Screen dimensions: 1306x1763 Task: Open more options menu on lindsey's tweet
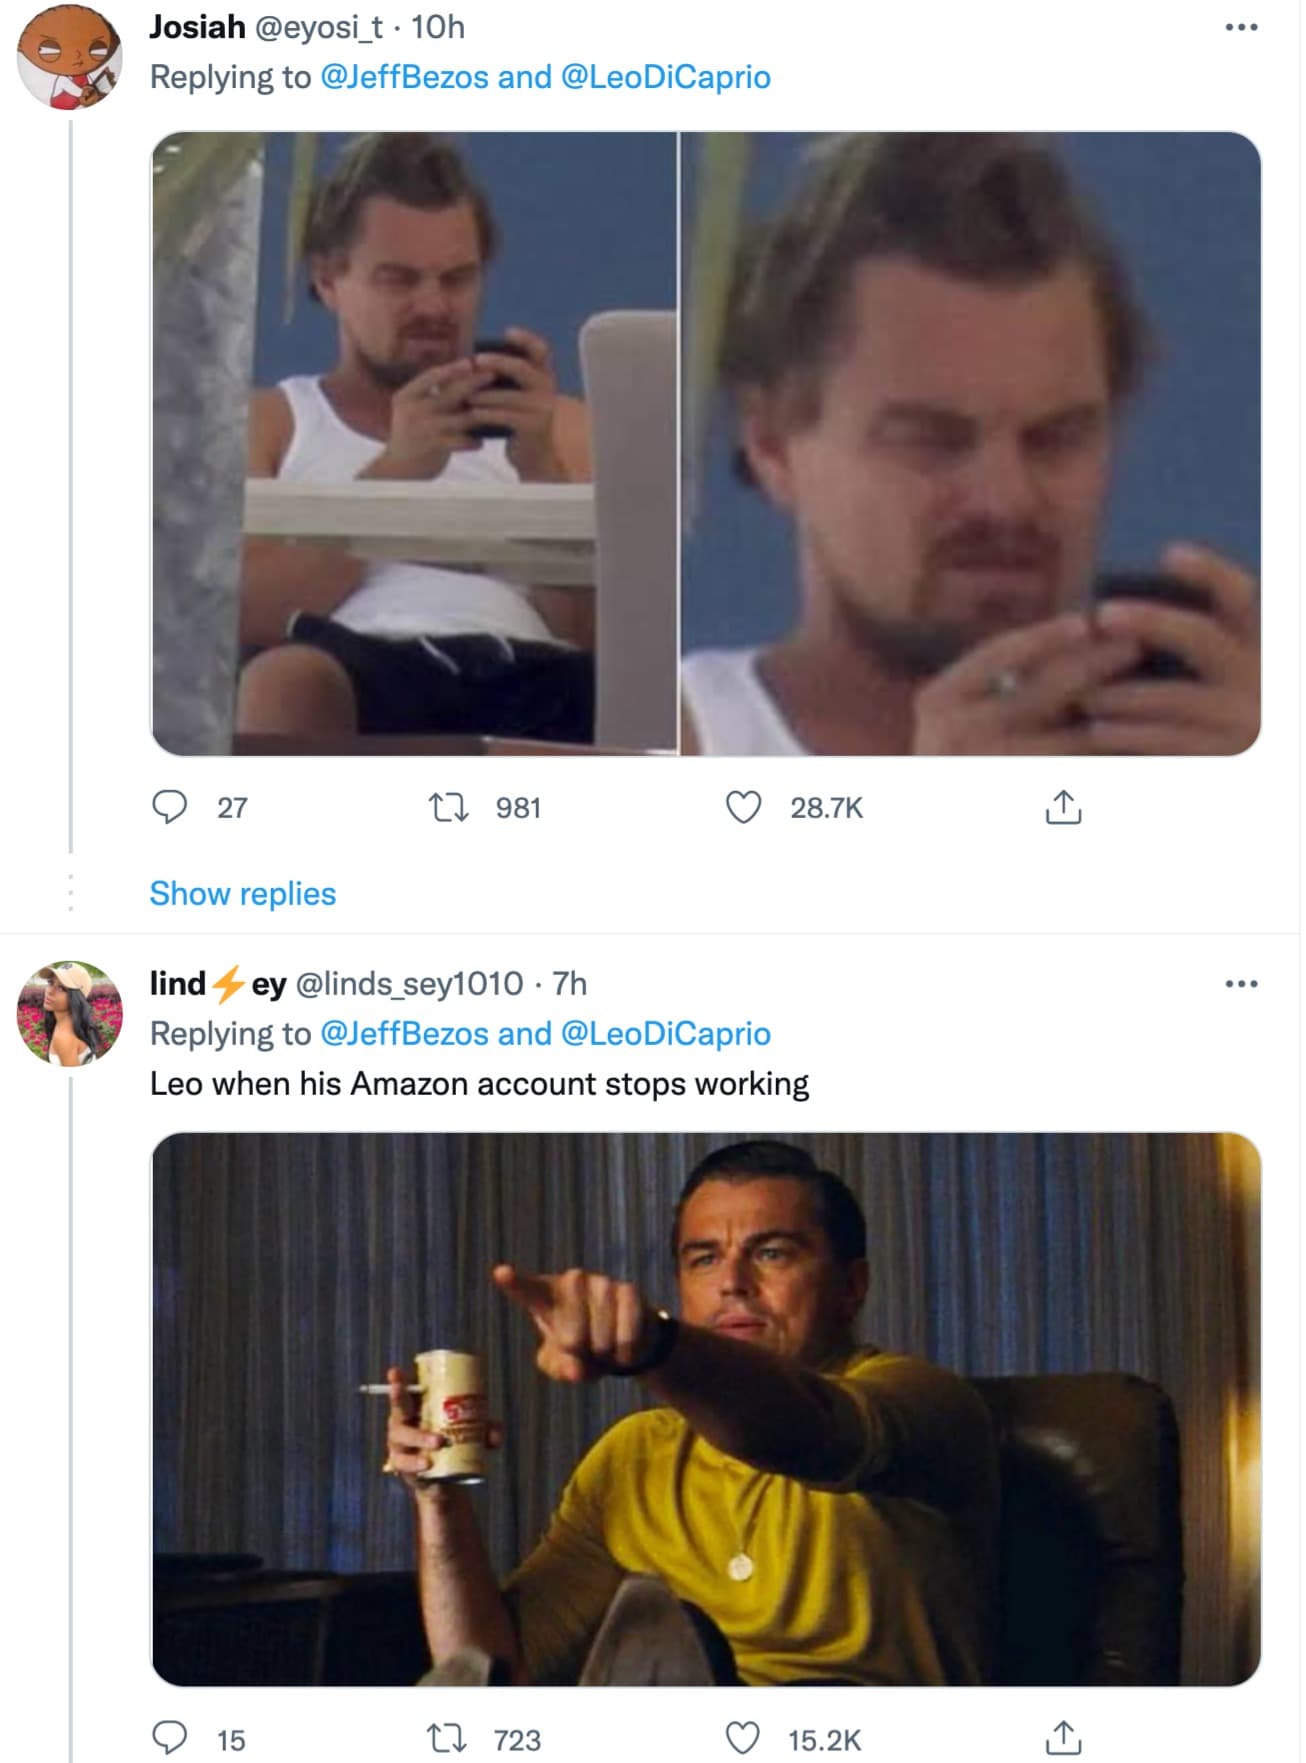click(1241, 984)
